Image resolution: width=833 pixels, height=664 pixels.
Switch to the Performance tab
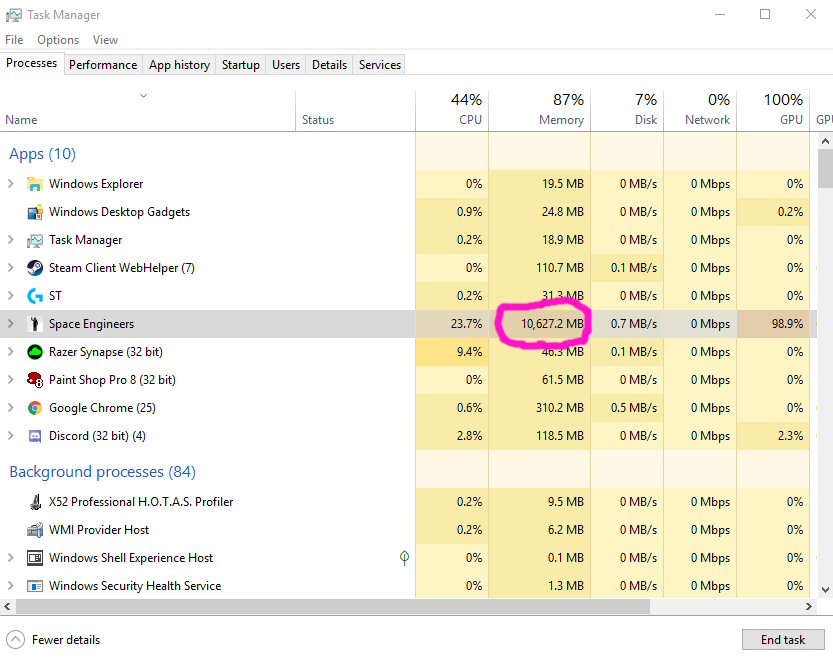click(103, 65)
